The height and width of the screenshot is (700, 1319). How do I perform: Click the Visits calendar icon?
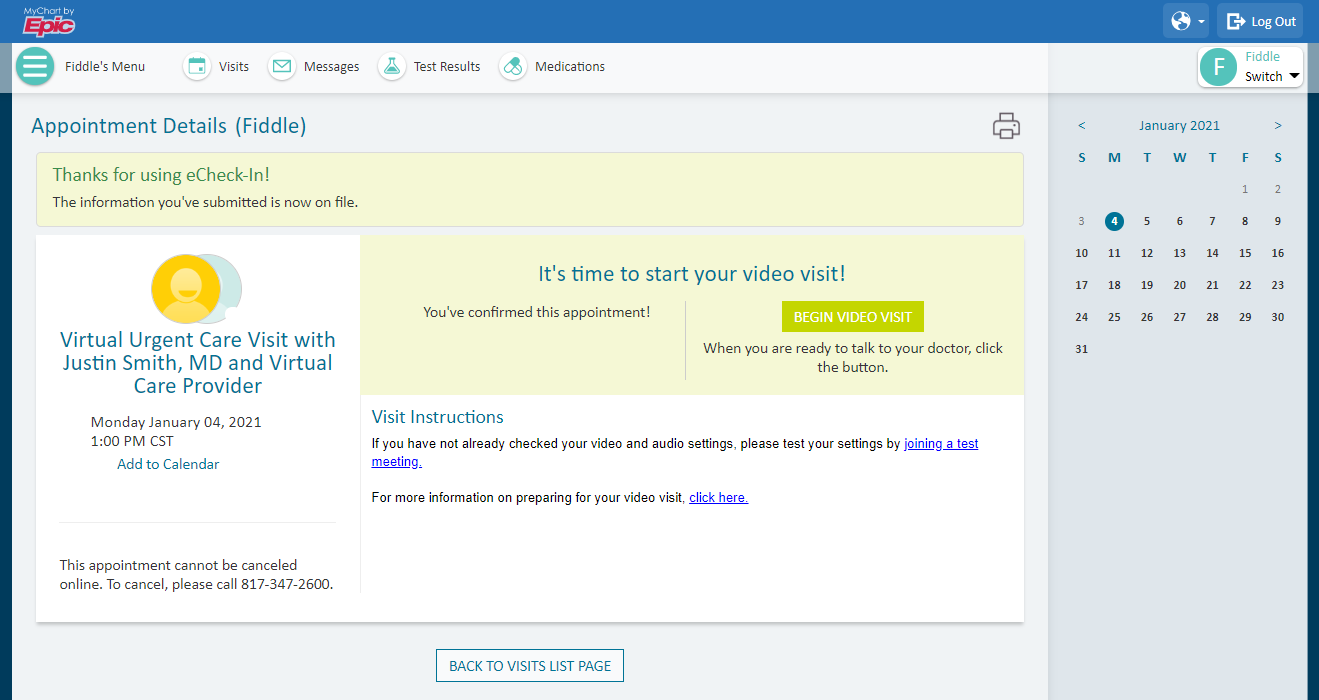pyautogui.click(x=197, y=67)
